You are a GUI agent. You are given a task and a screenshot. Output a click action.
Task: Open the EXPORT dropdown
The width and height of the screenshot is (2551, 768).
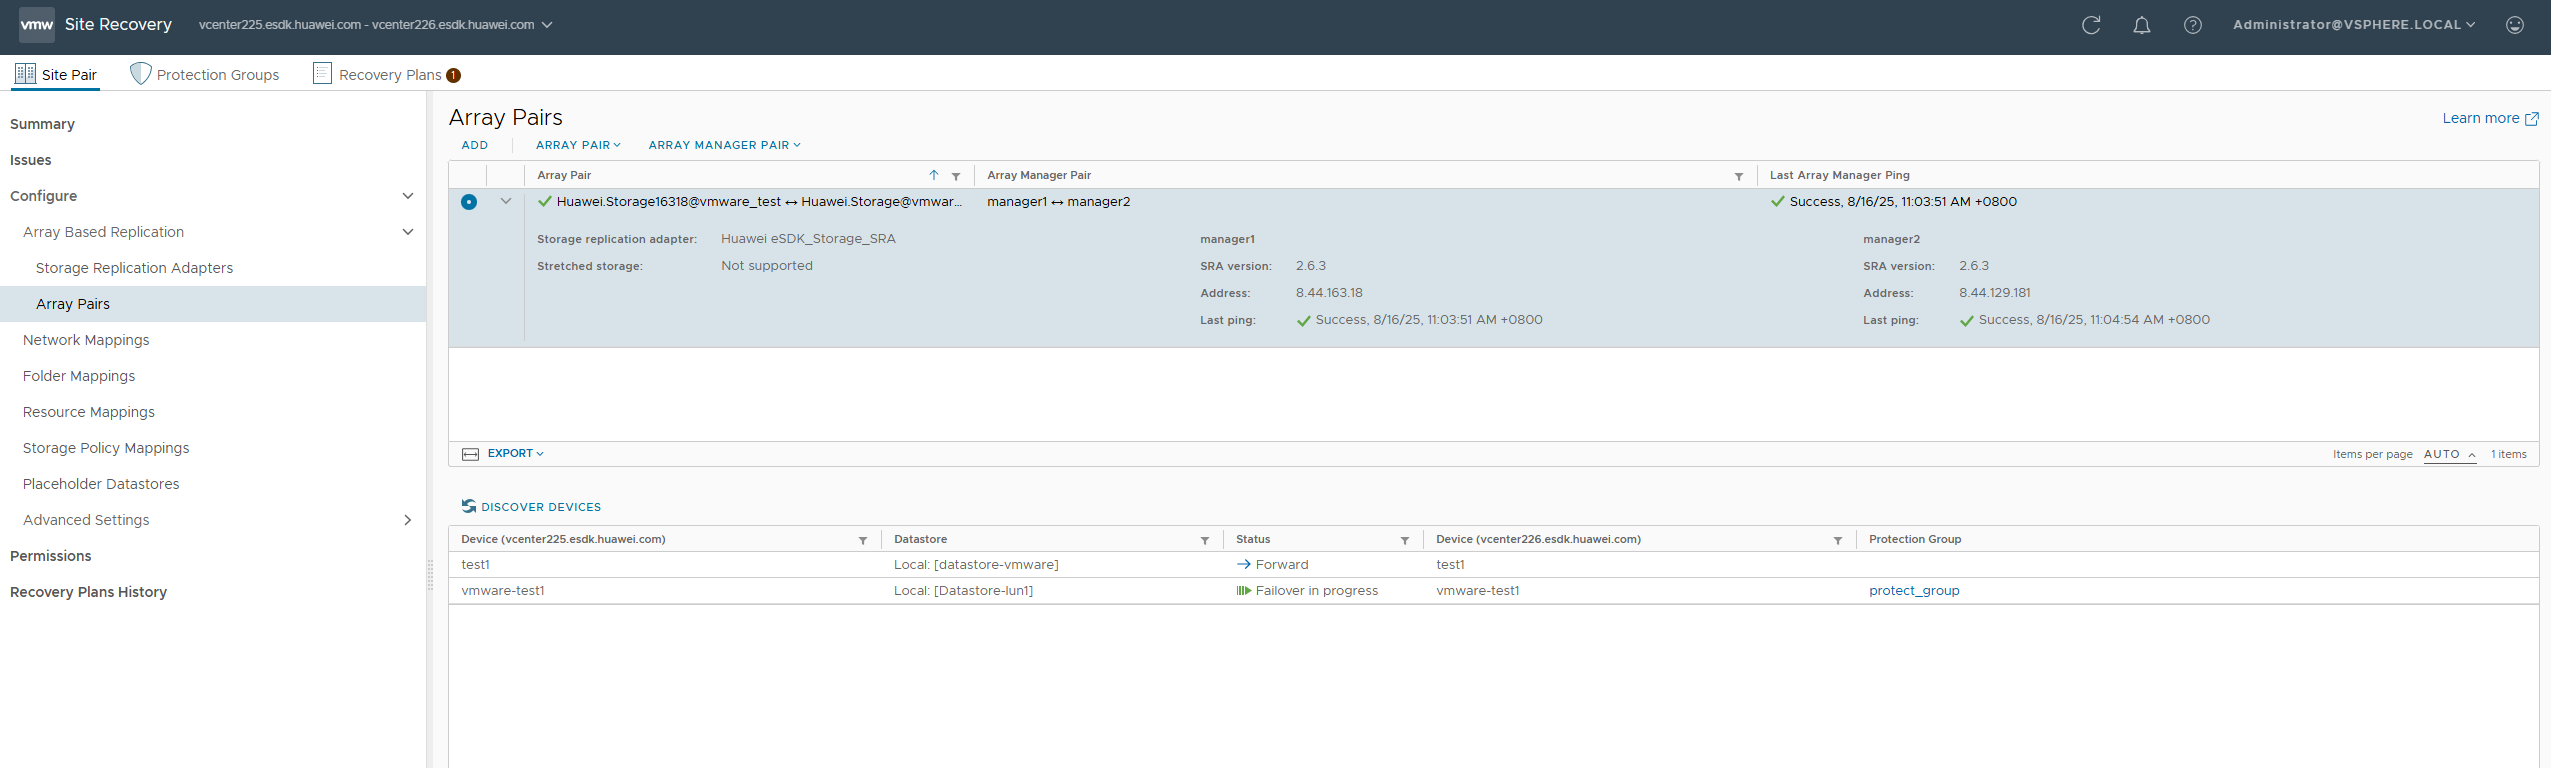point(516,454)
